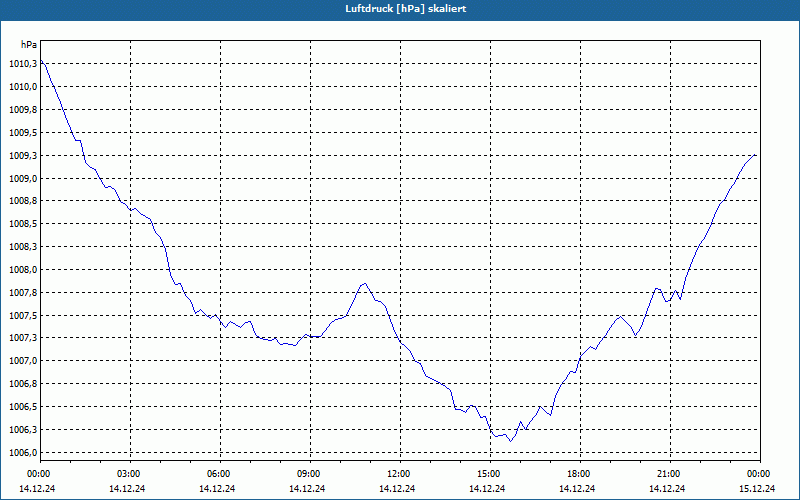Click the 14.12.24 date under 06:00
The image size is (800, 500).
(217, 488)
